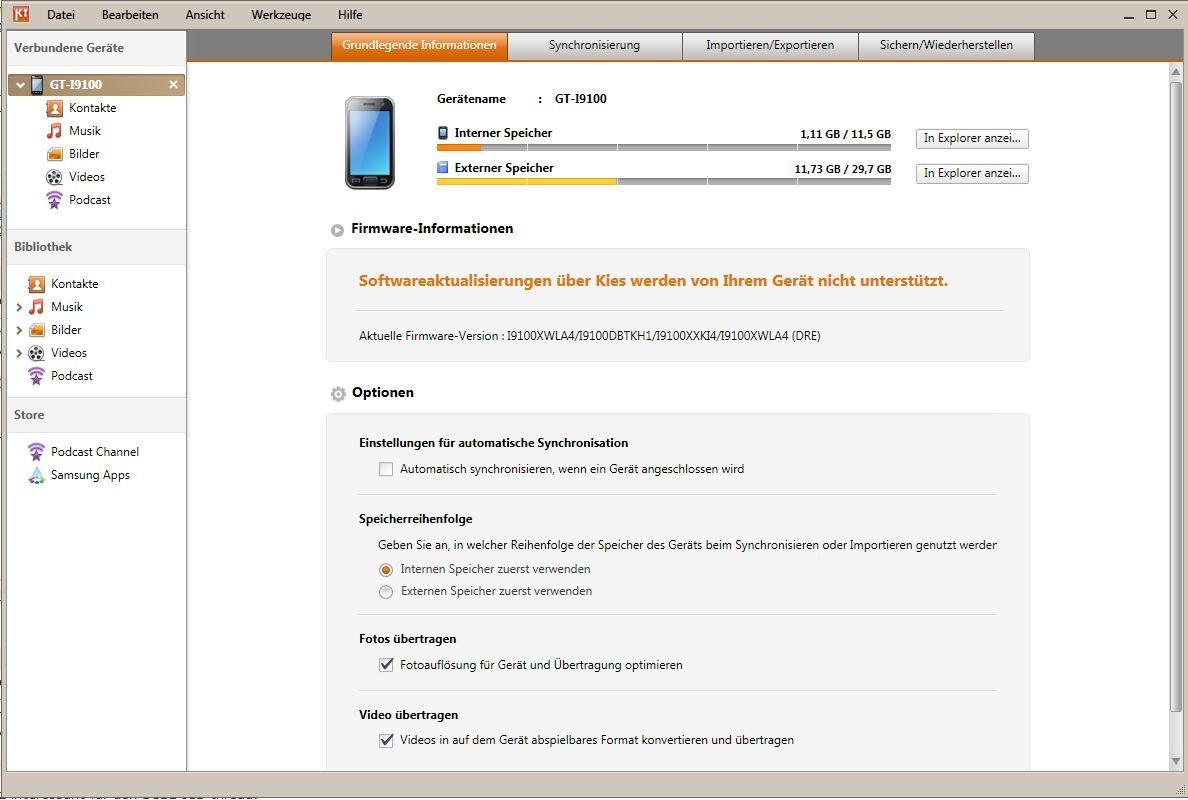Open the Bearbeiten menu
This screenshot has width=1188, height=800.
click(130, 14)
